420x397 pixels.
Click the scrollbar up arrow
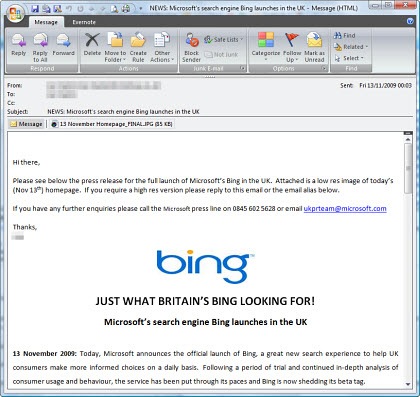408,139
